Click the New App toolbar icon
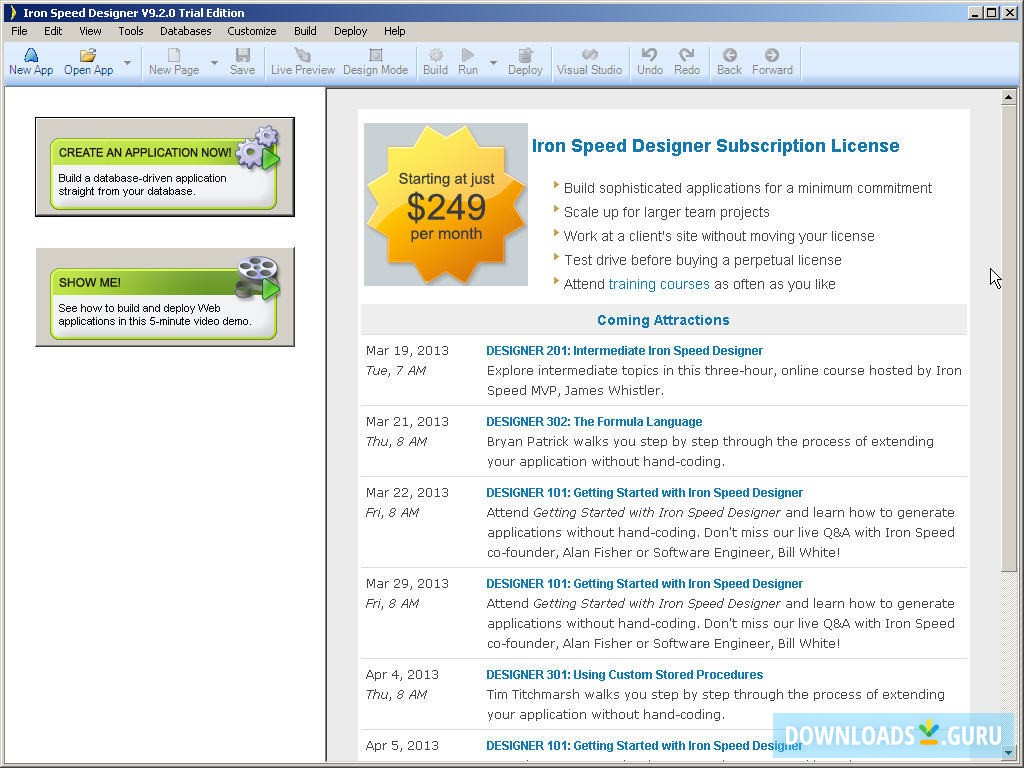 [30, 56]
